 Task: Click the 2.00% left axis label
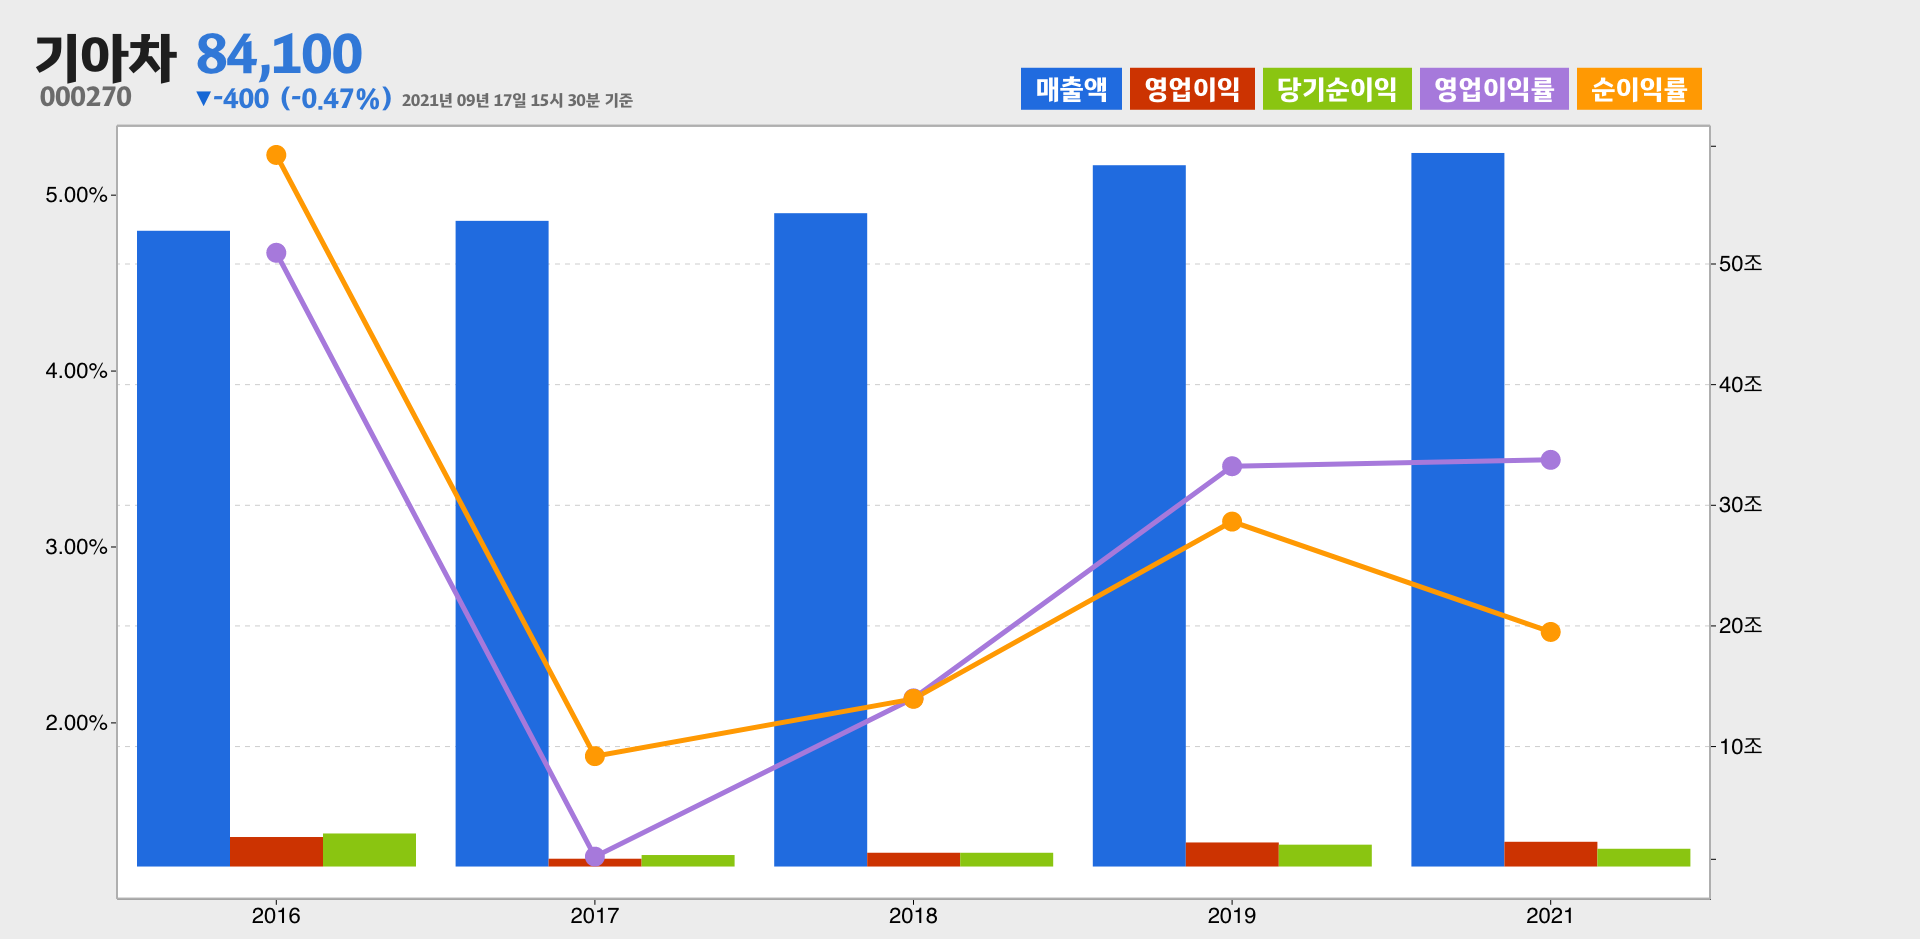click(76, 723)
